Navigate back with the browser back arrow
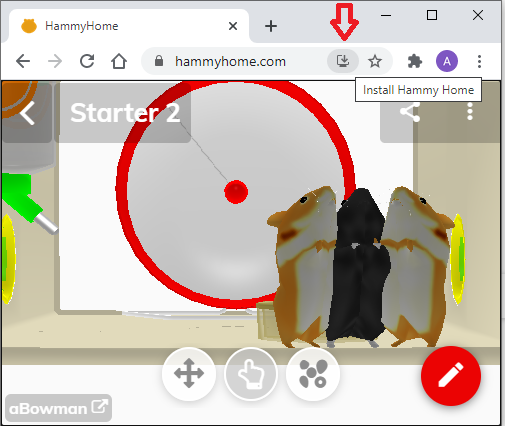The width and height of the screenshot is (505, 426). pyautogui.click(x=23, y=61)
